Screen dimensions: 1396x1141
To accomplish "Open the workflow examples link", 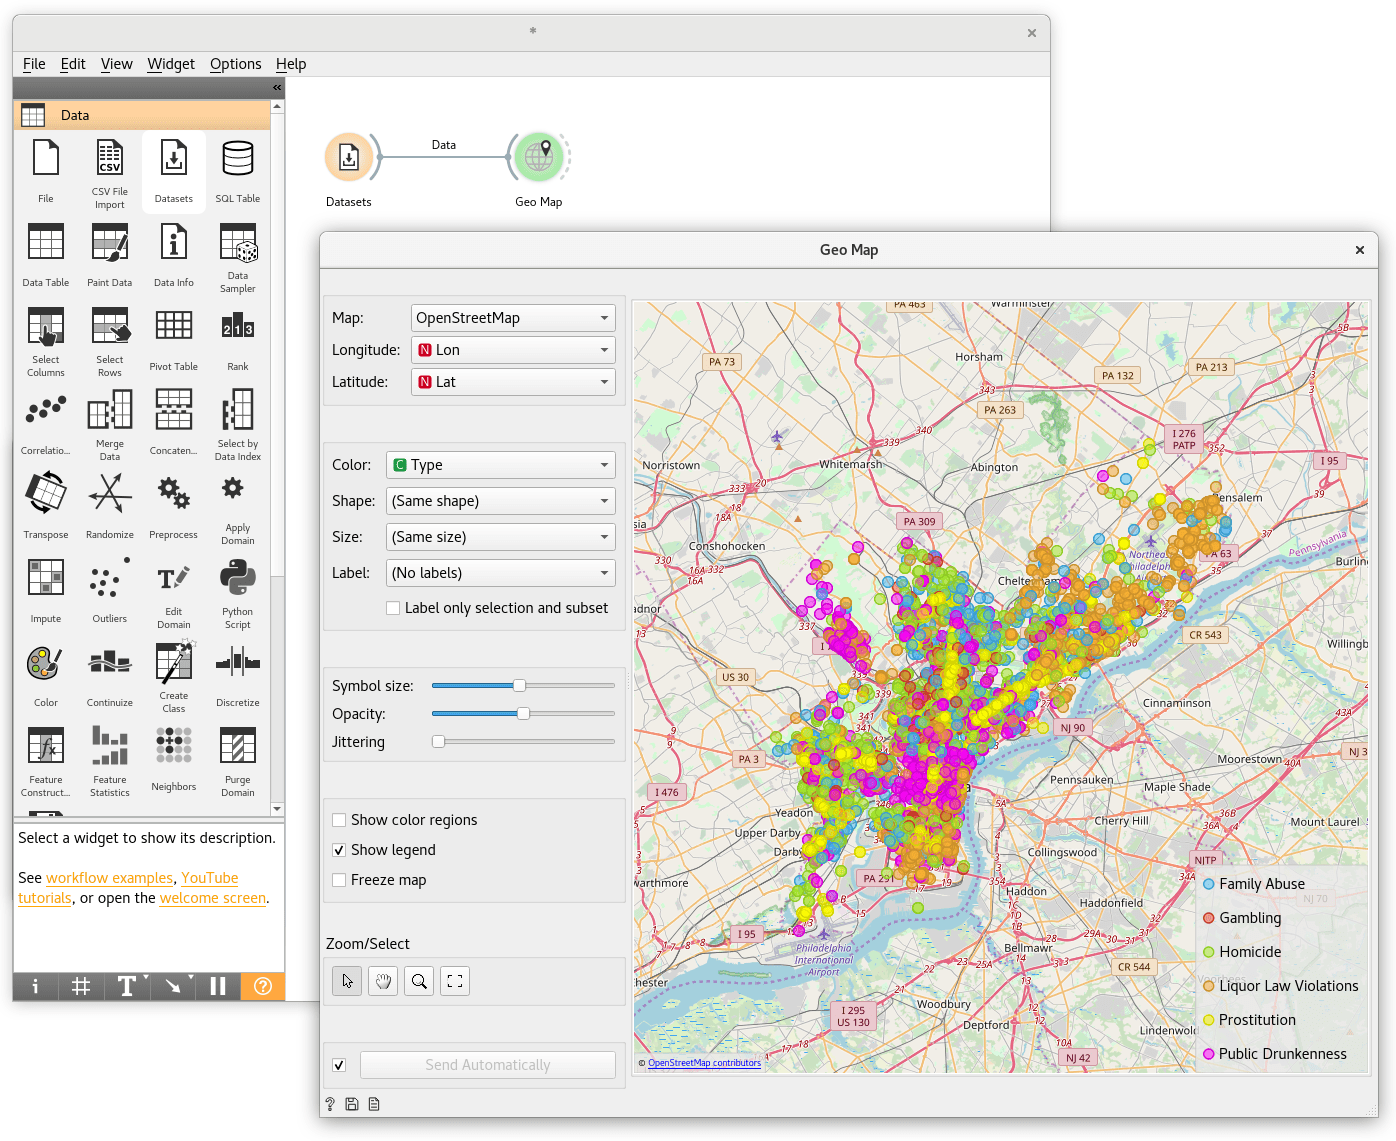I will pos(109,877).
